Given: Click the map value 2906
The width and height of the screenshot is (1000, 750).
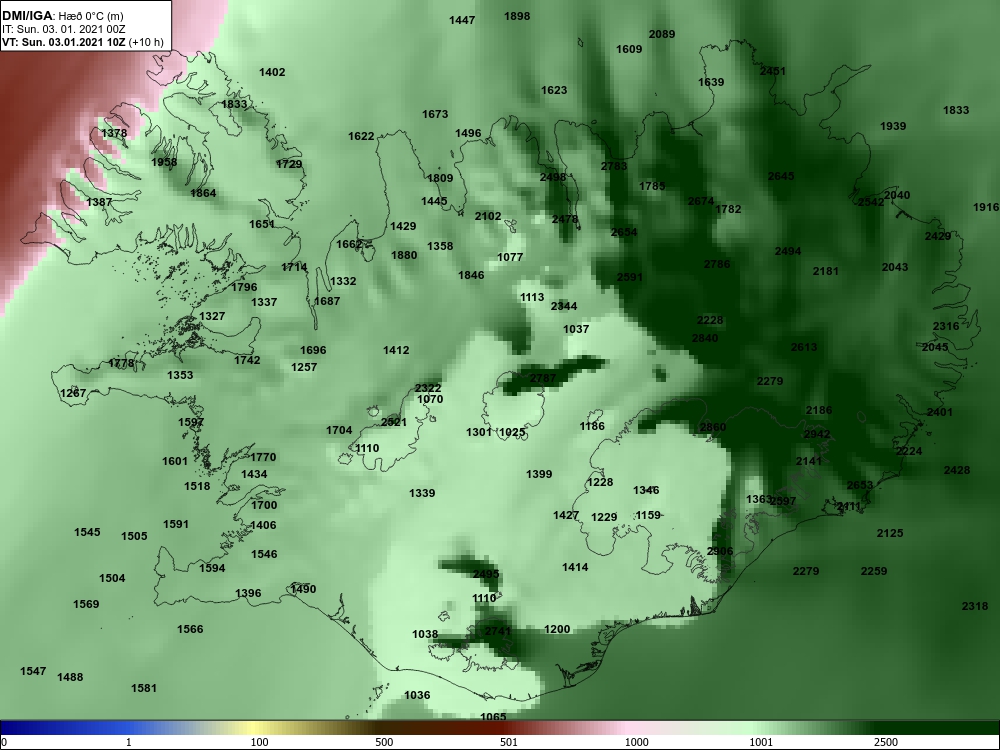Looking at the screenshot, I should tap(720, 552).
